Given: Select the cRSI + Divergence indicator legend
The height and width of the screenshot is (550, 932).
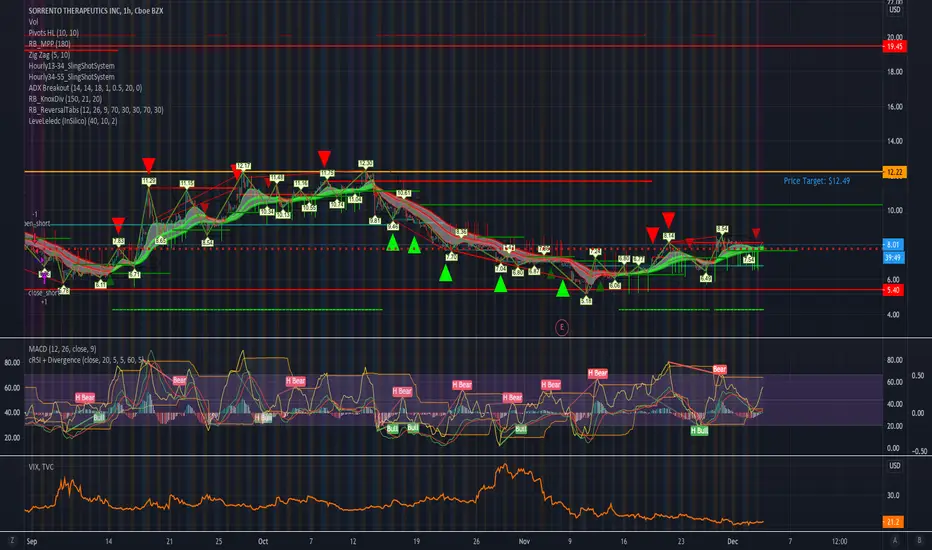Looking at the screenshot, I should pos(86,360).
